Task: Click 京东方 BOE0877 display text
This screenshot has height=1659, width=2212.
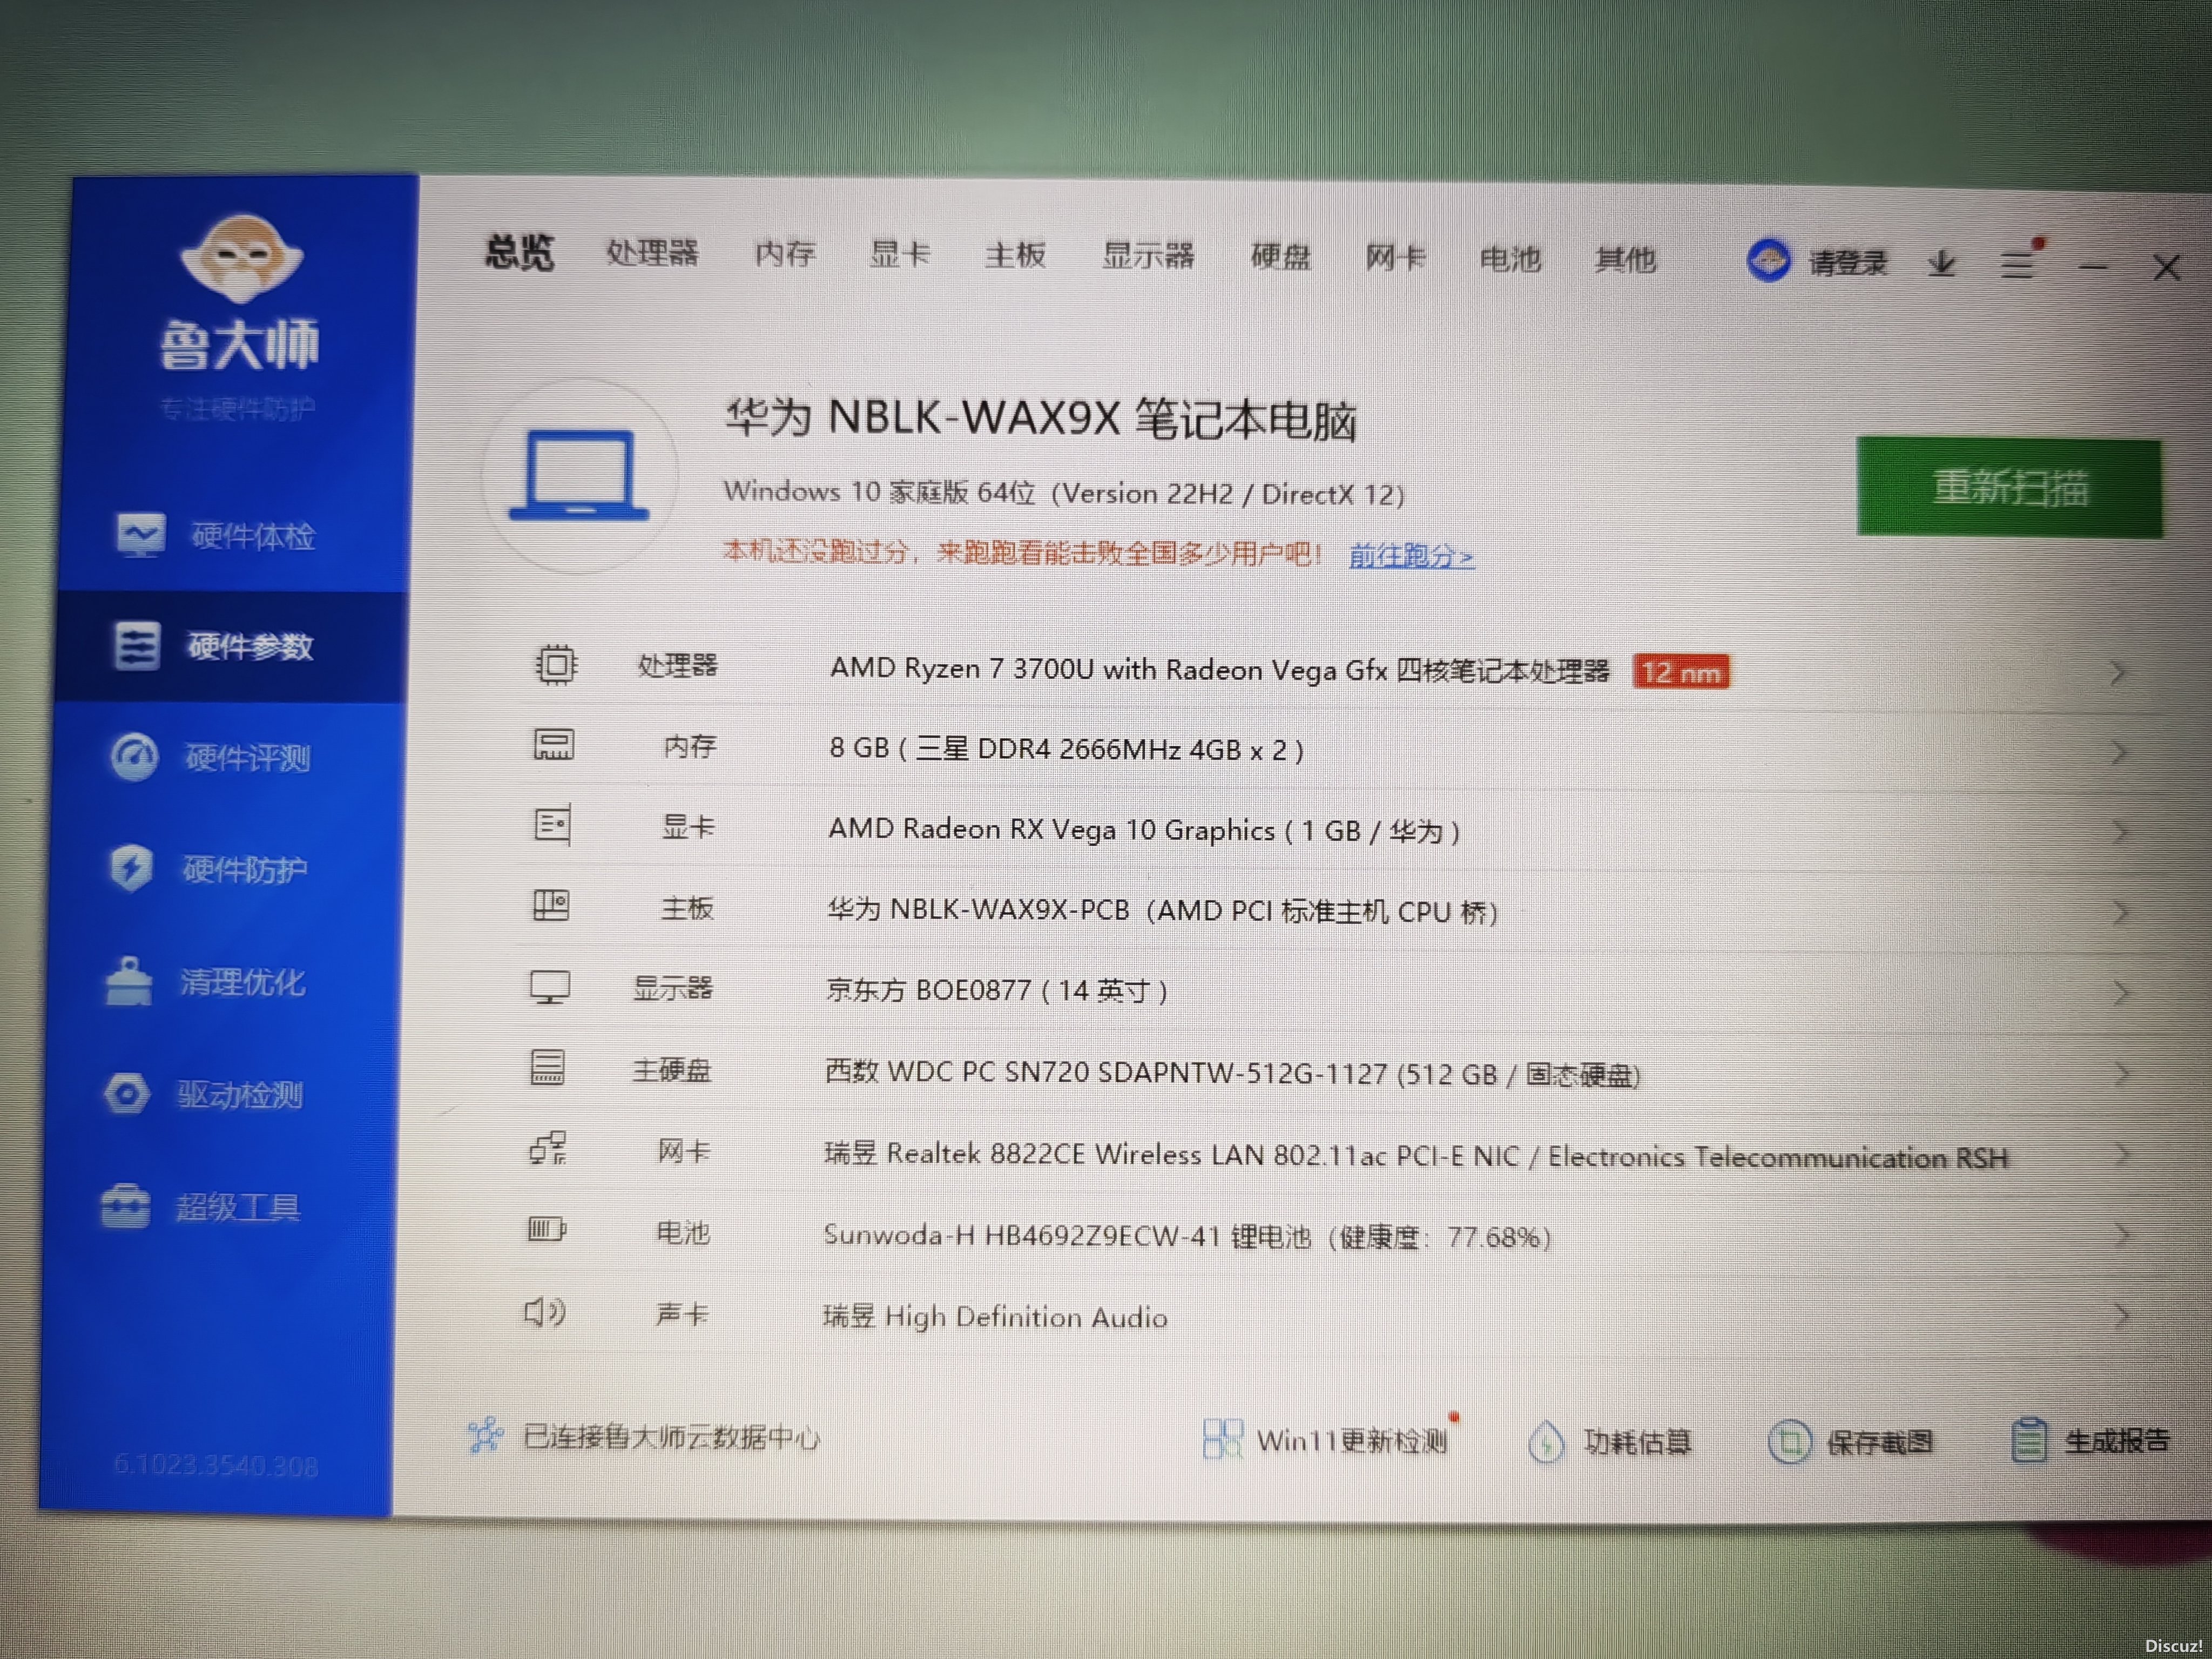Action: coord(996,990)
